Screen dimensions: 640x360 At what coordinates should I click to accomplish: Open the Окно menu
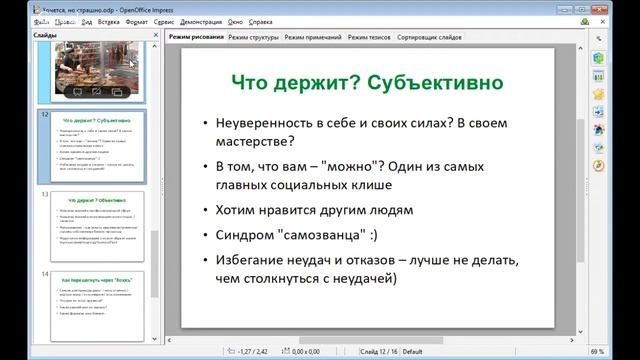tap(235, 22)
